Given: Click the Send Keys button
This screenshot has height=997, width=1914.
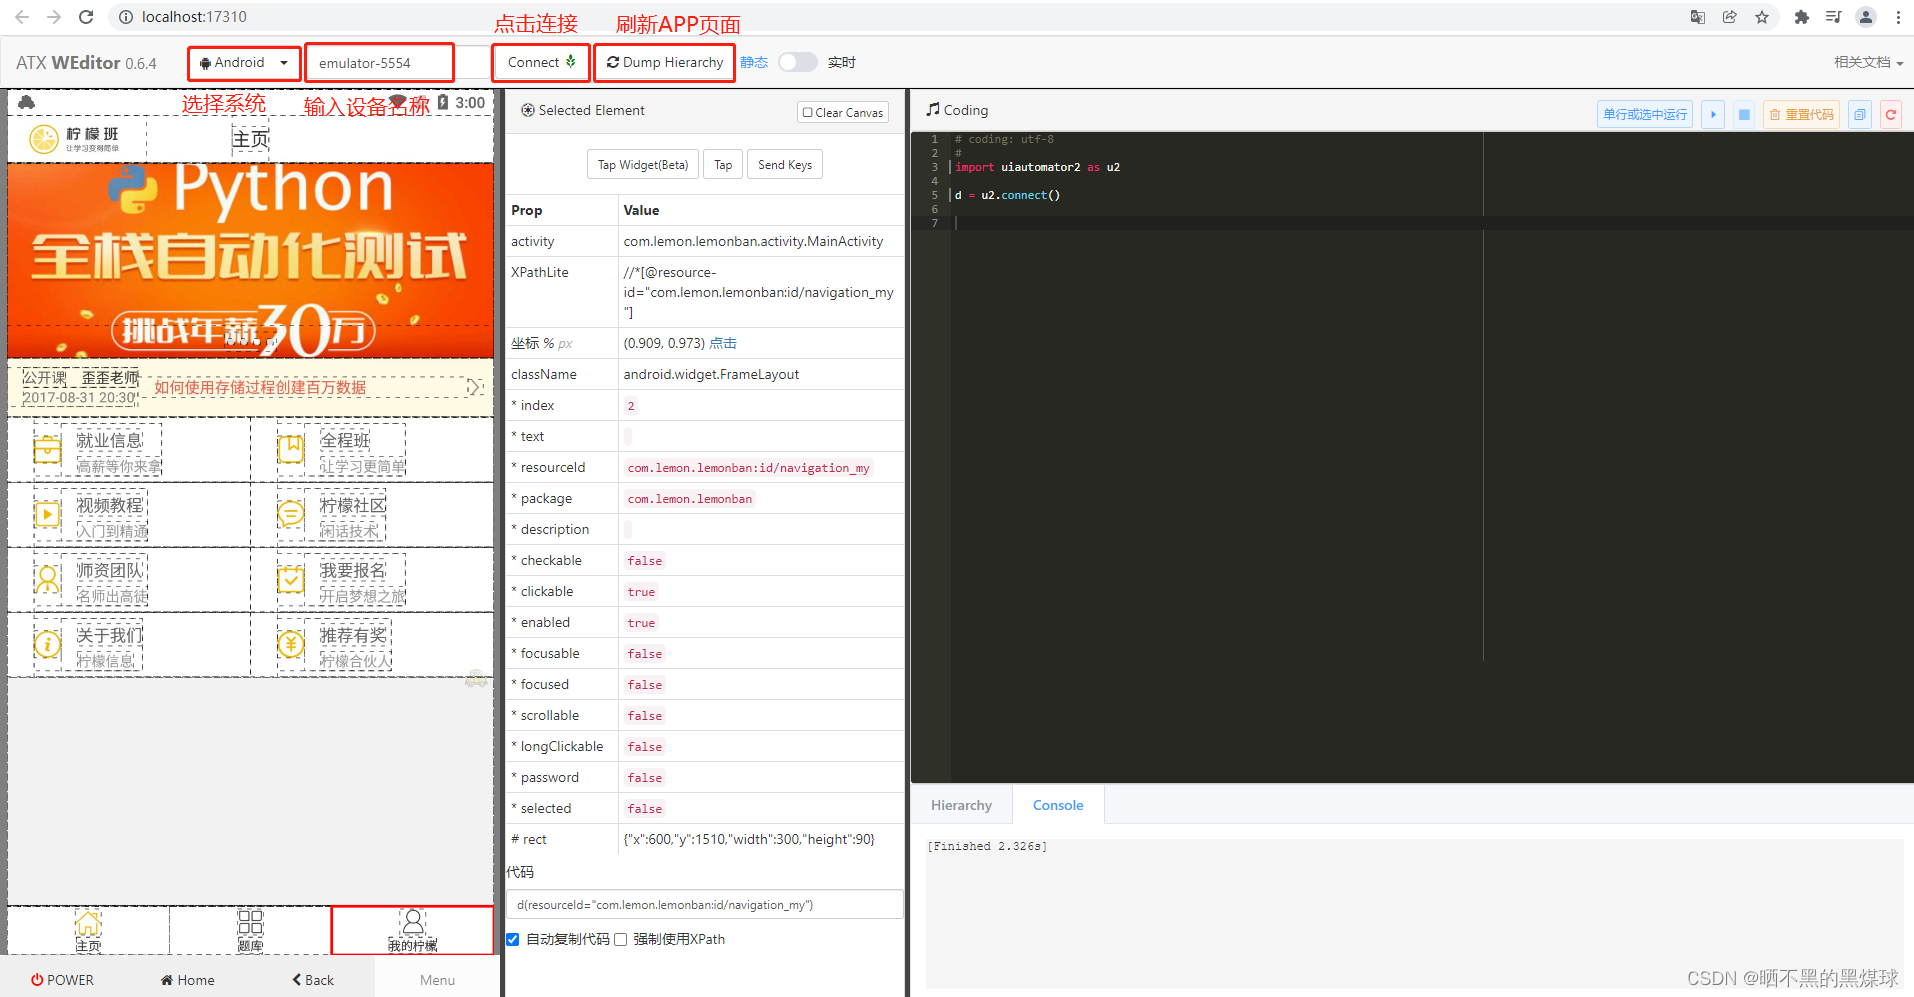Looking at the screenshot, I should (785, 165).
